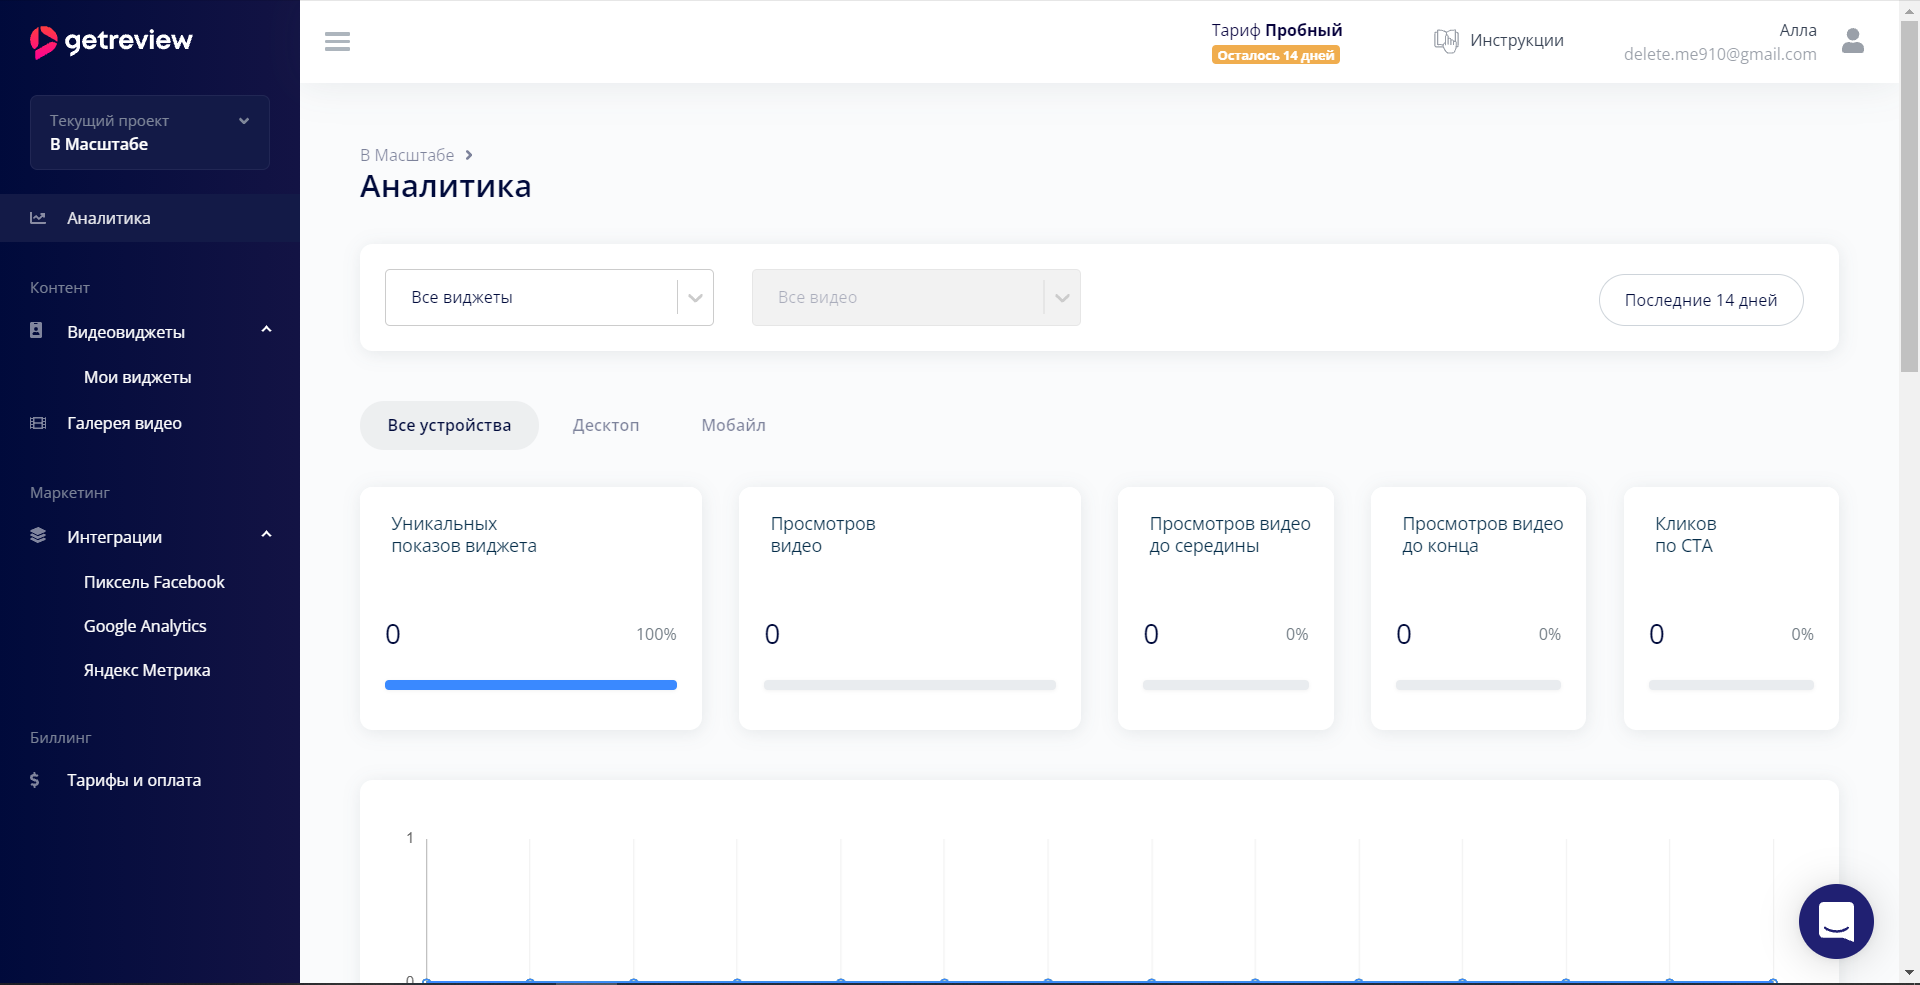Click the breadcrumb chevron arrow
The image size is (1920, 985).
(x=469, y=155)
